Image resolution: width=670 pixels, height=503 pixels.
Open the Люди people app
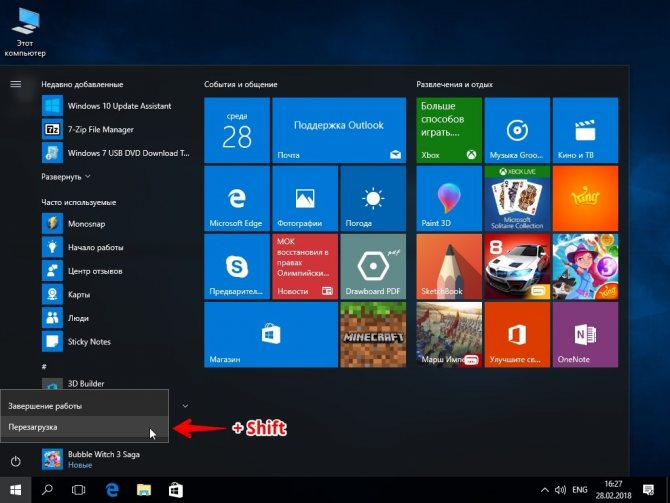115,318
